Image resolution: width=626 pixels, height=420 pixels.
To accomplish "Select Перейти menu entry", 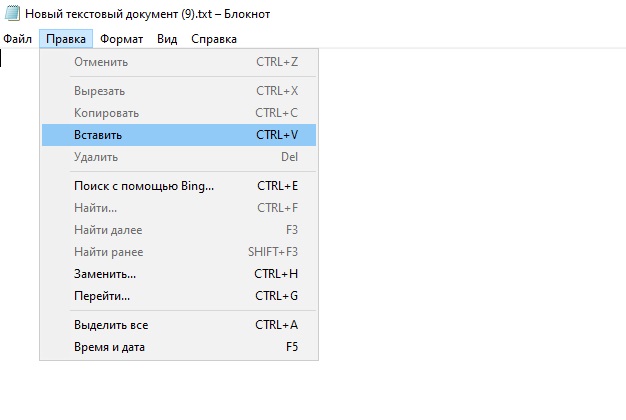I will click(x=179, y=296).
